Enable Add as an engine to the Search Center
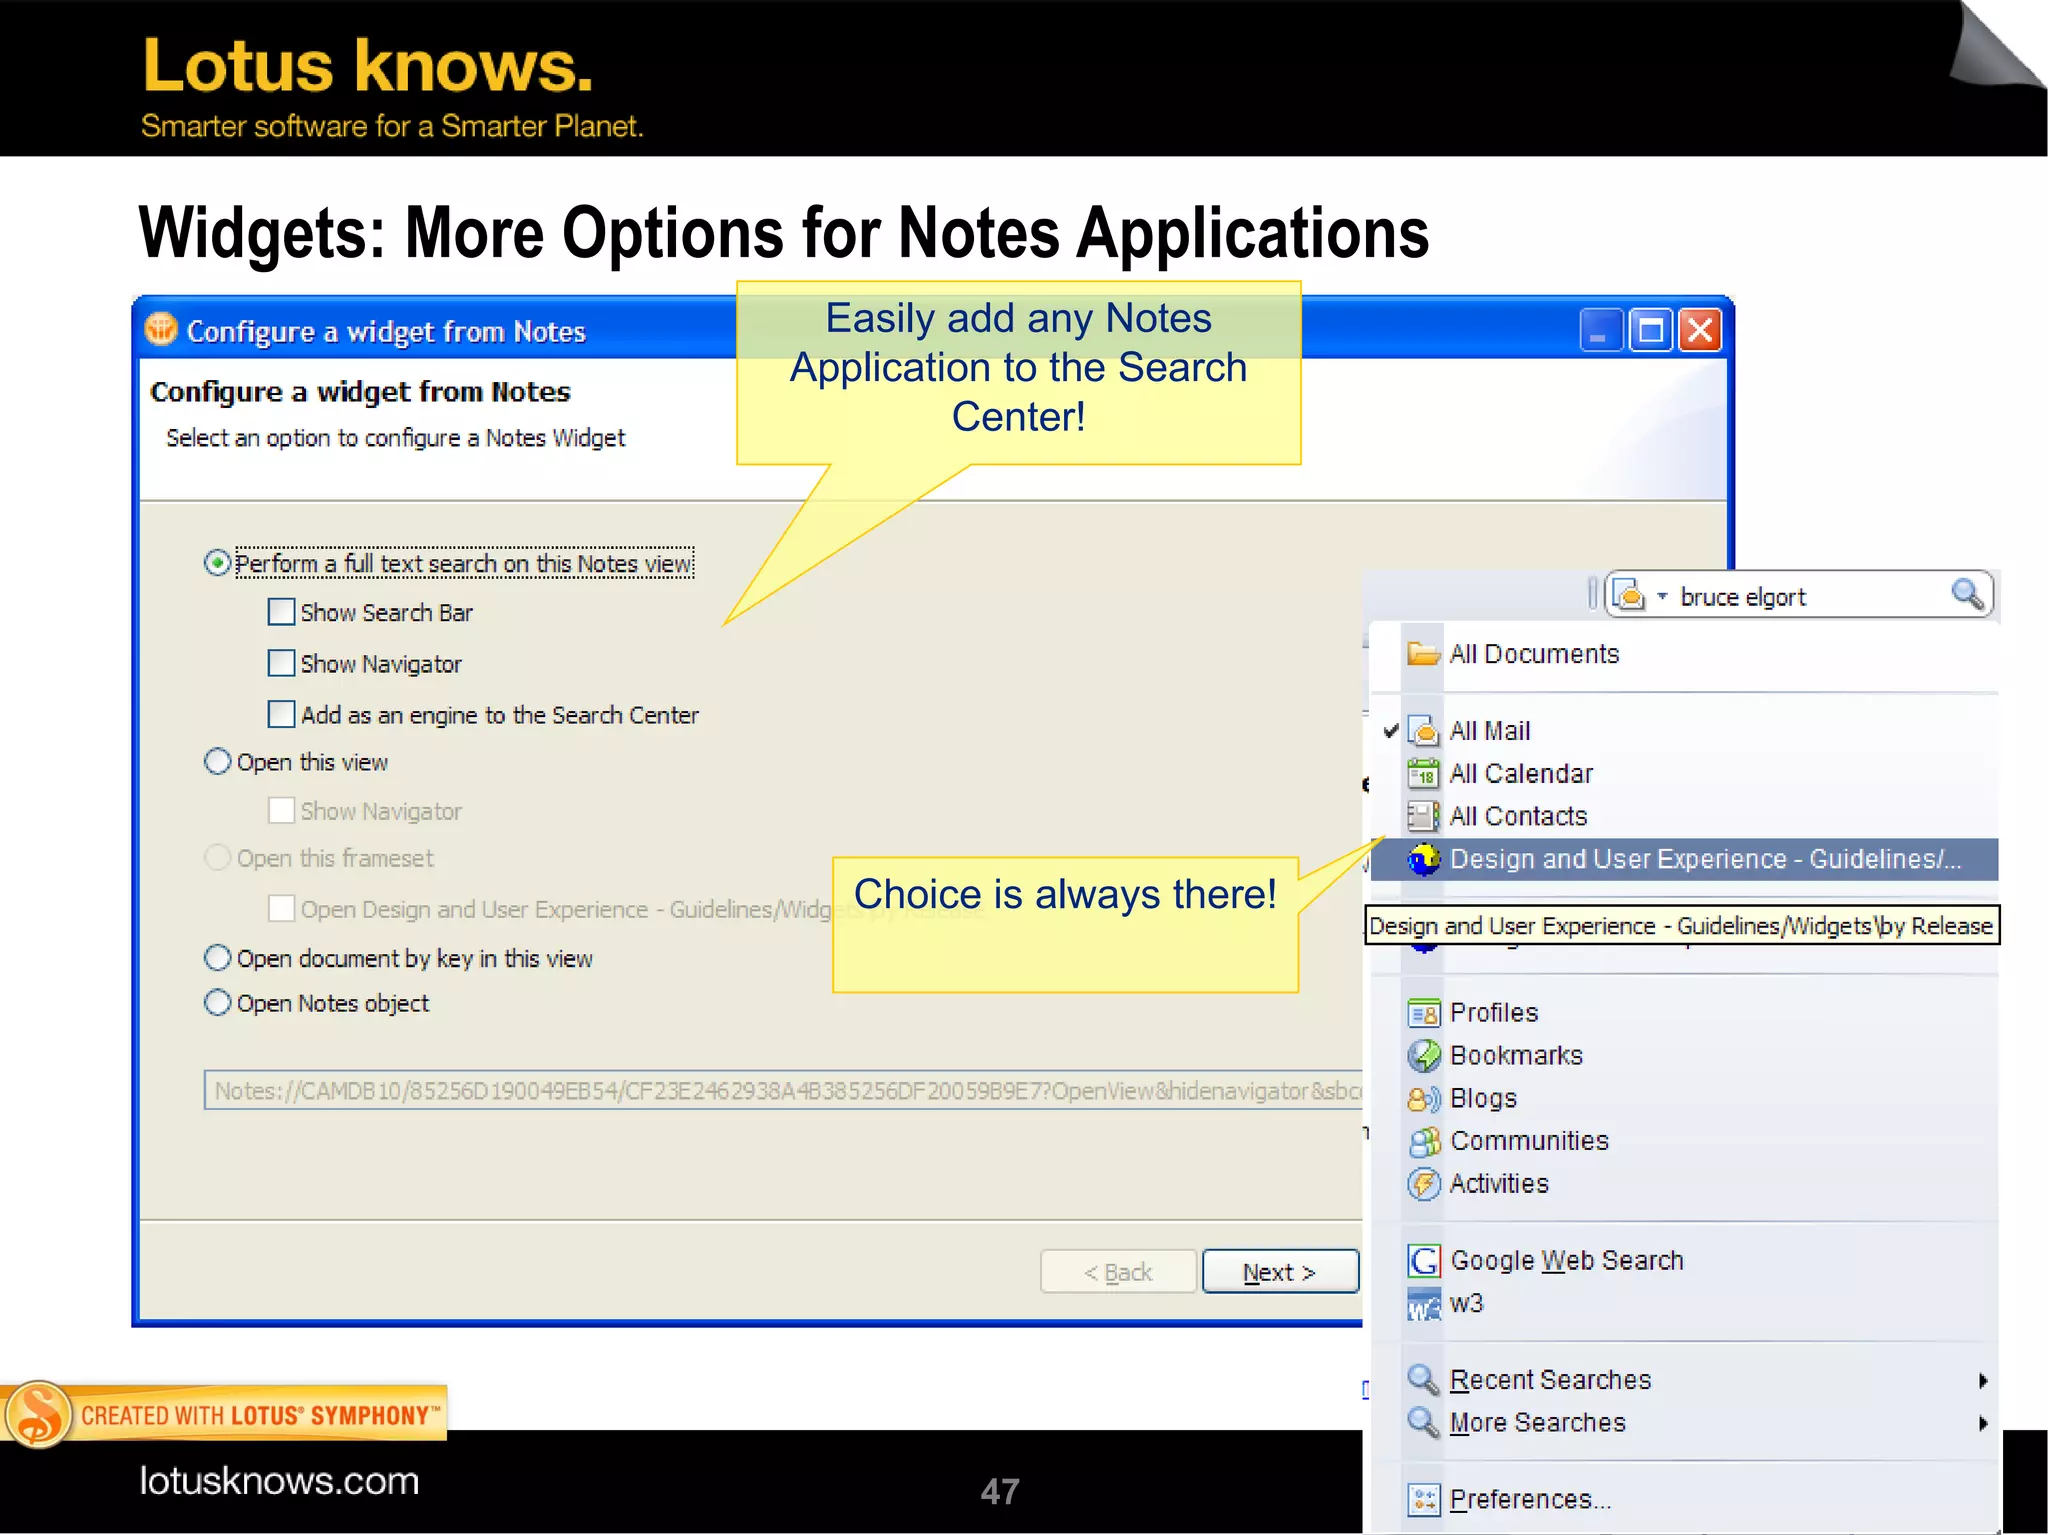This screenshot has height=1535, width=2048. click(282, 714)
